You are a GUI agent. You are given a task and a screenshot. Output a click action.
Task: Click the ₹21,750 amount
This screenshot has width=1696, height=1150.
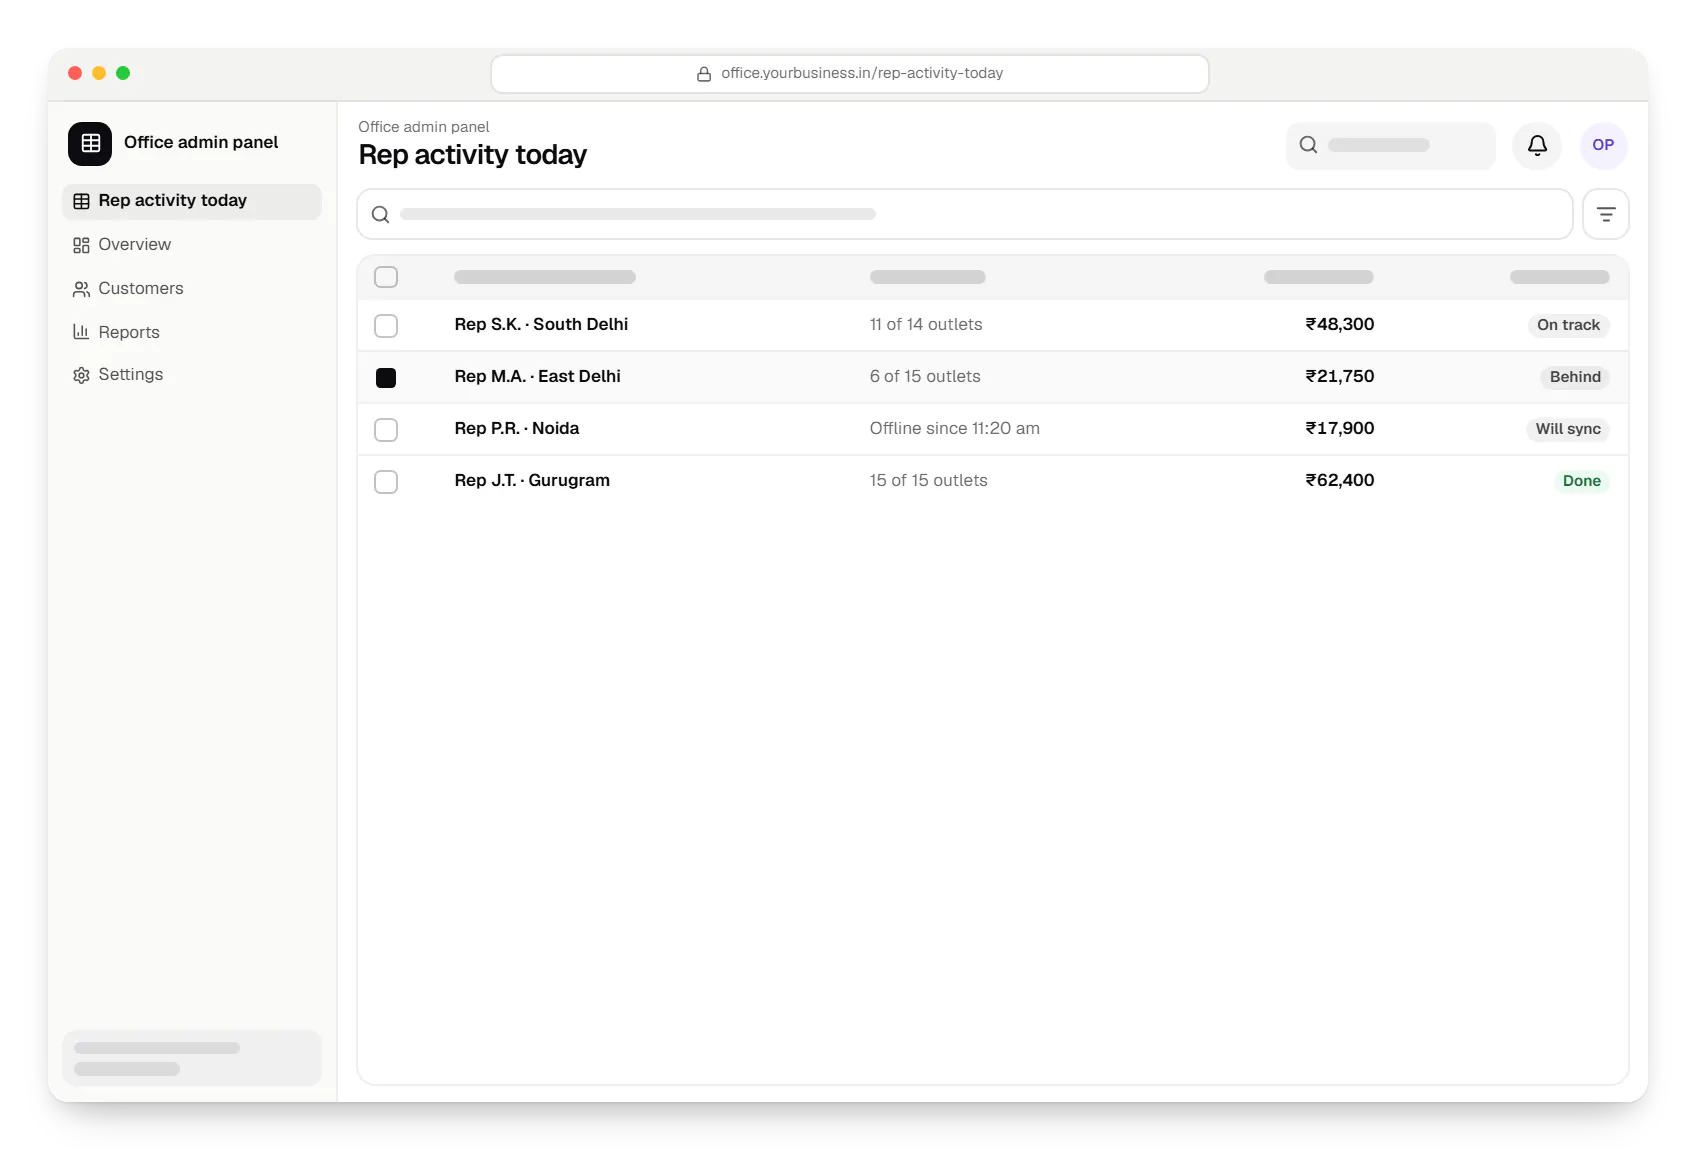1340,376
